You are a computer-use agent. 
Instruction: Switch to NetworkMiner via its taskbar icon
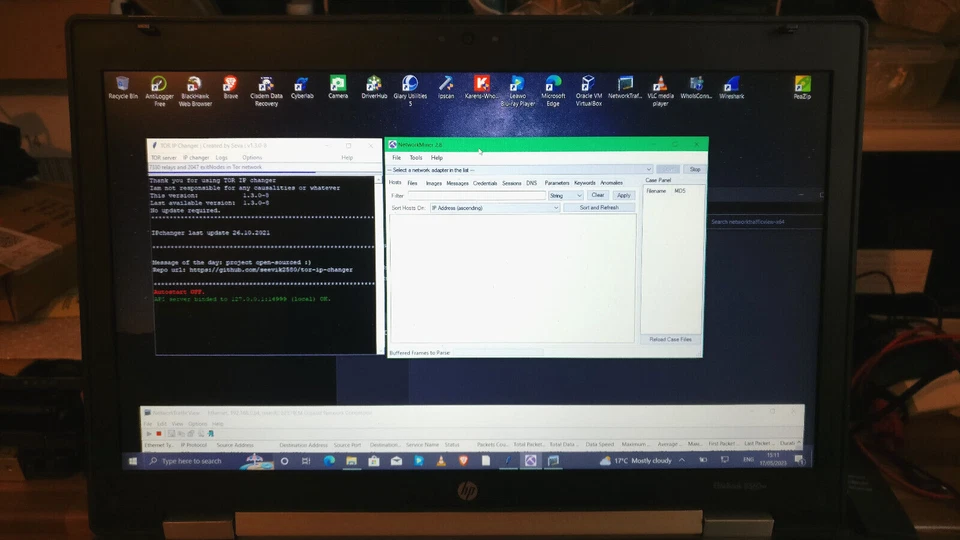530,460
